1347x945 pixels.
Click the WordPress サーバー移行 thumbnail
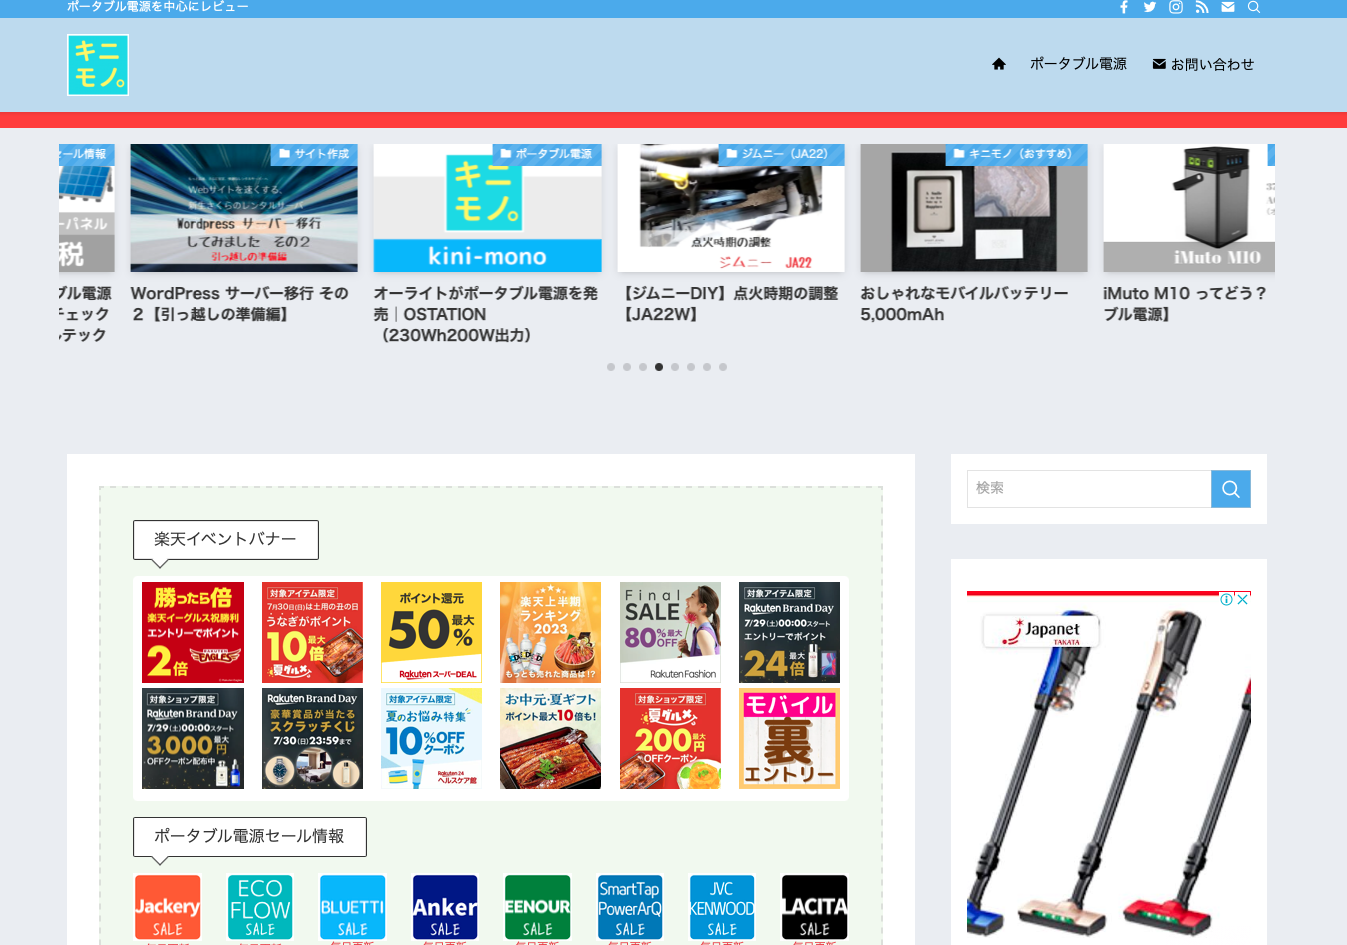coord(244,208)
